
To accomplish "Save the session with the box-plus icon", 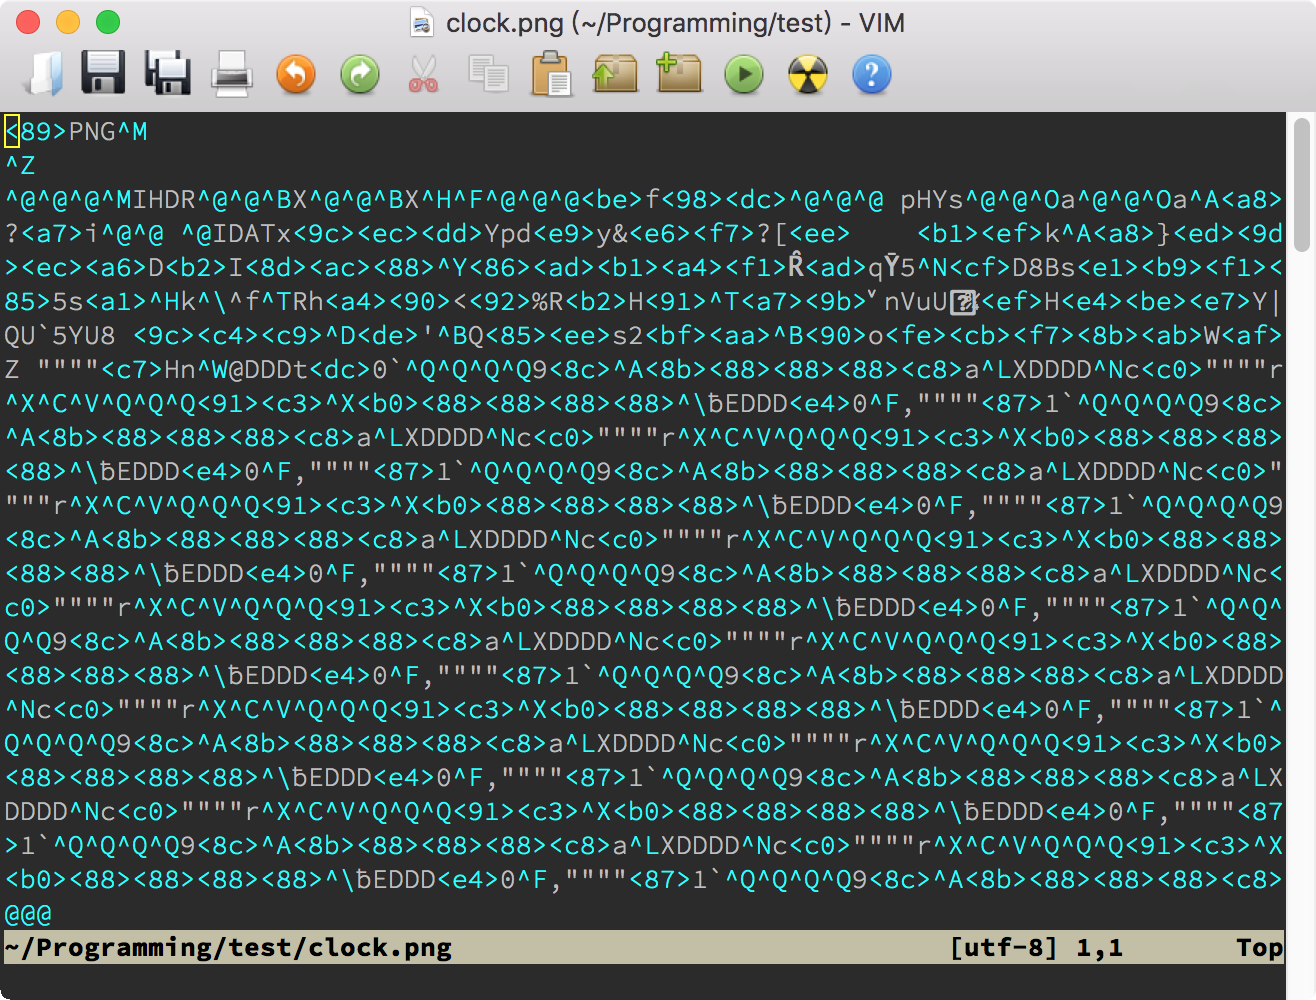I will [679, 74].
